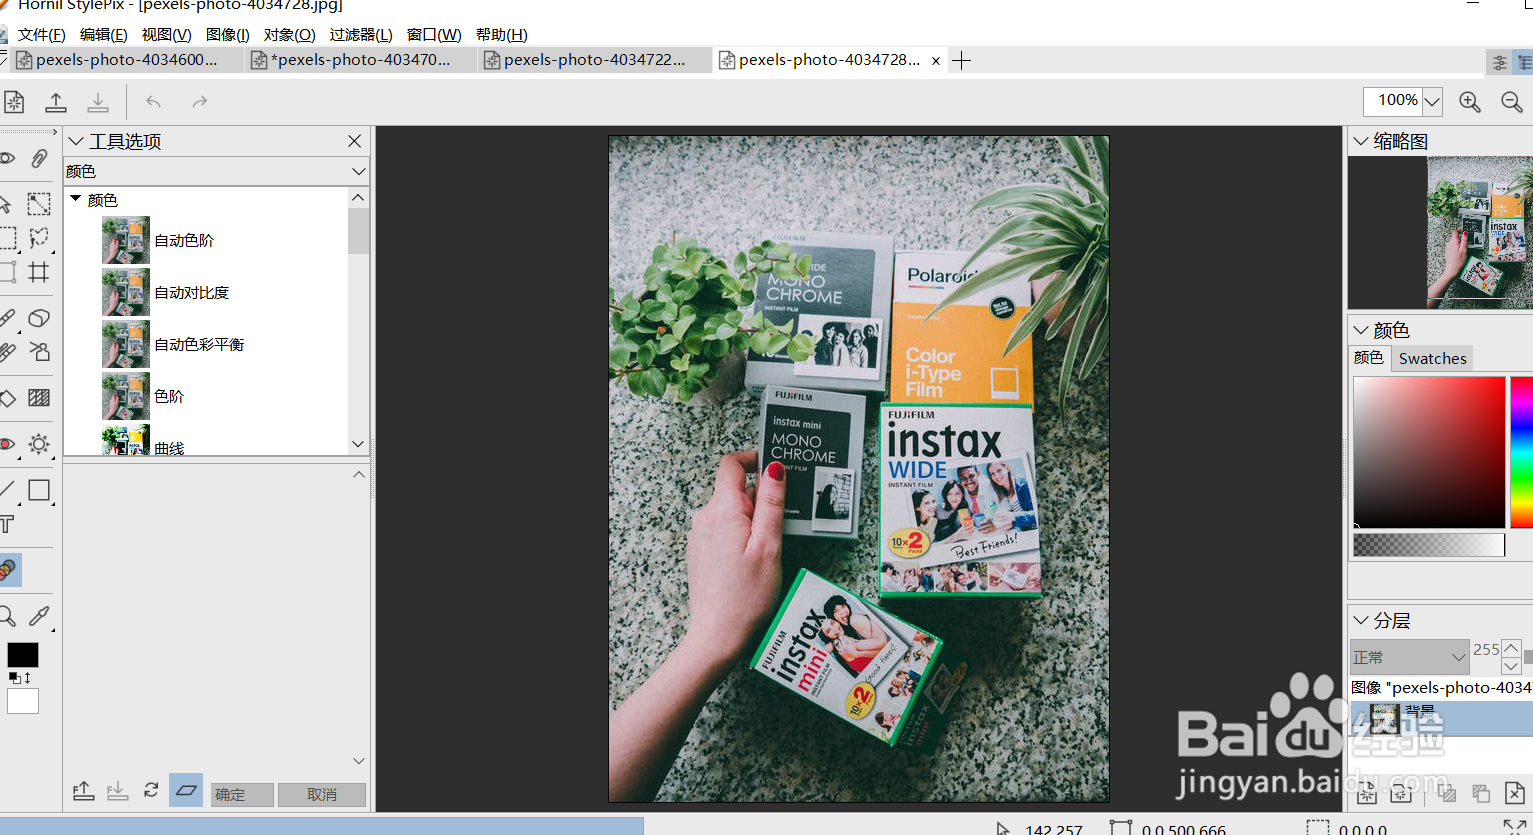
Task: Increase layer opacity with up stepper
Action: click(1511, 648)
